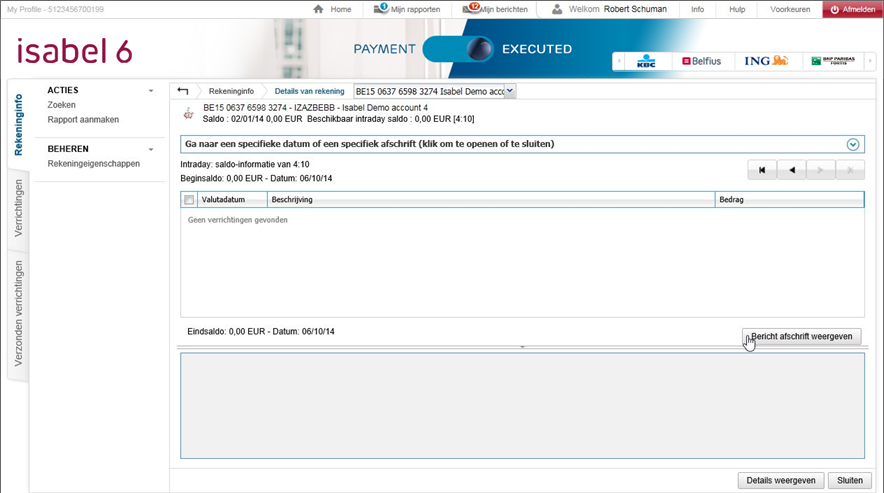The width and height of the screenshot is (884, 493).
Task: Collapse the ACTIES section arrow
Action: 151,91
